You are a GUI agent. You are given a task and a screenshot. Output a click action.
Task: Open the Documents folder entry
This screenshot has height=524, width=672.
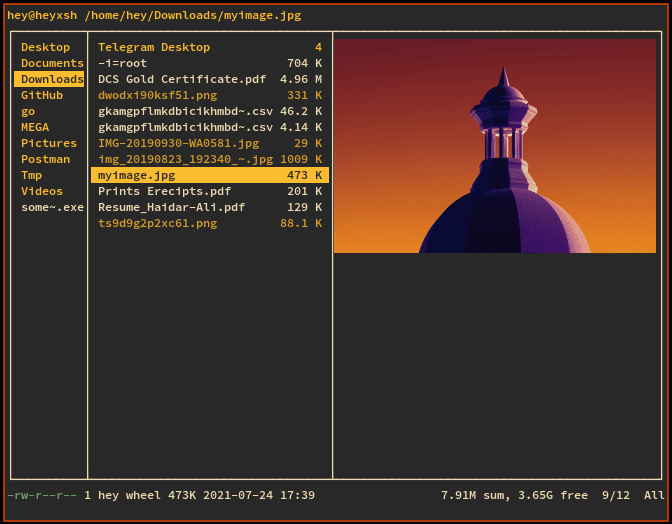52,63
